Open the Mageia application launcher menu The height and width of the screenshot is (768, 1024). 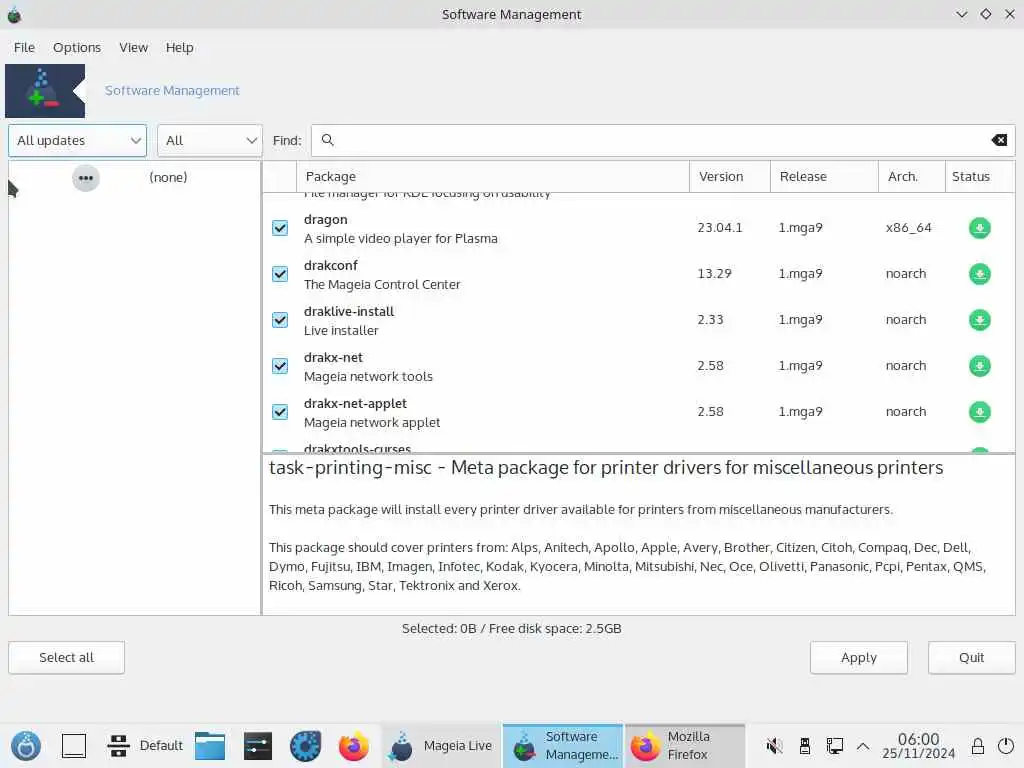26,745
